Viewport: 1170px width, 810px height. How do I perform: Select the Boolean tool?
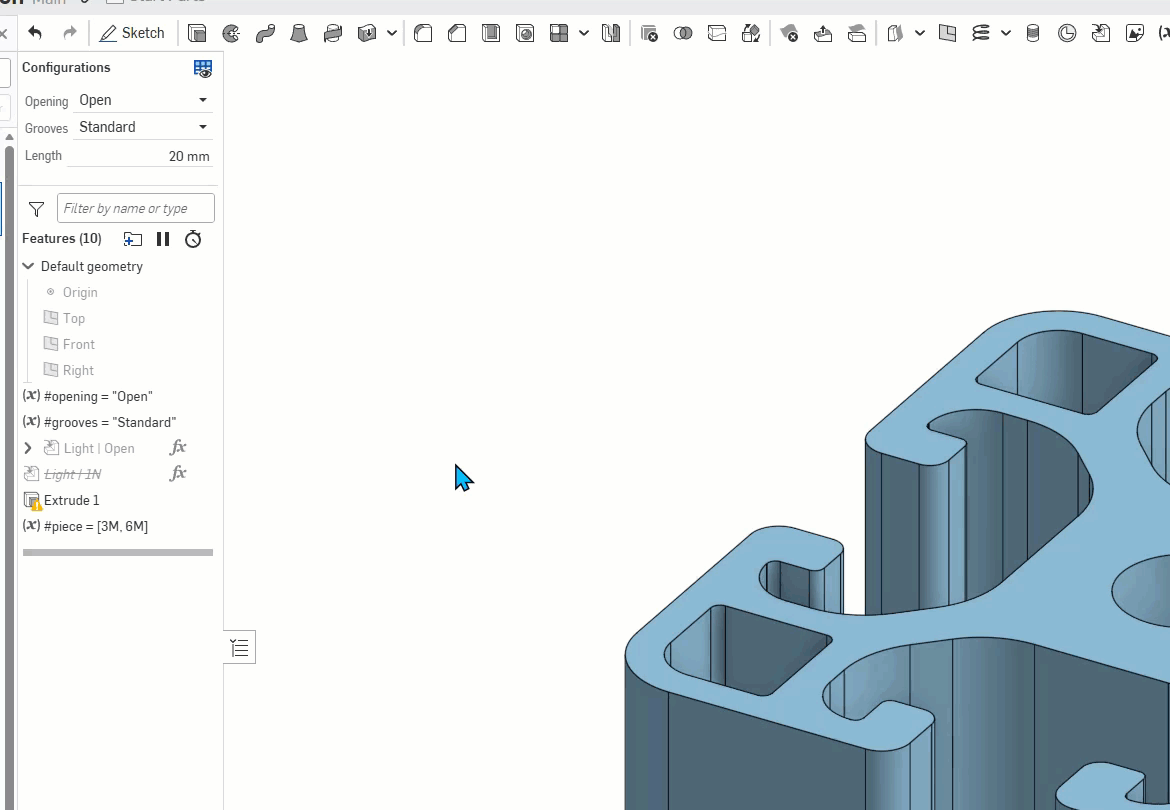[x=683, y=33]
